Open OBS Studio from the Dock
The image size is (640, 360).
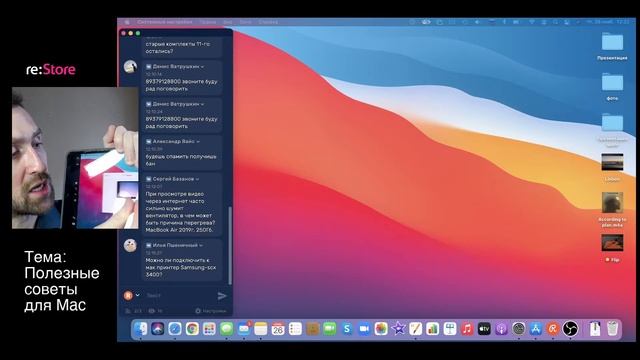click(x=570, y=329)
